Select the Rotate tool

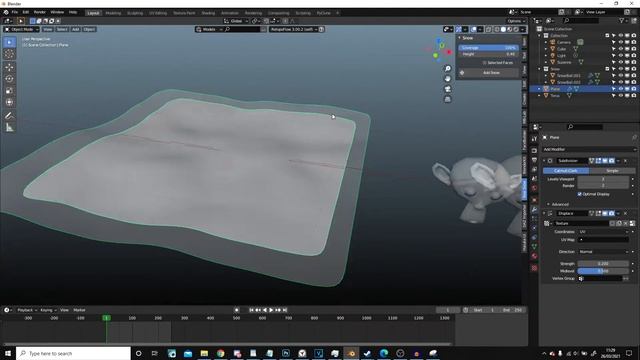9,79
